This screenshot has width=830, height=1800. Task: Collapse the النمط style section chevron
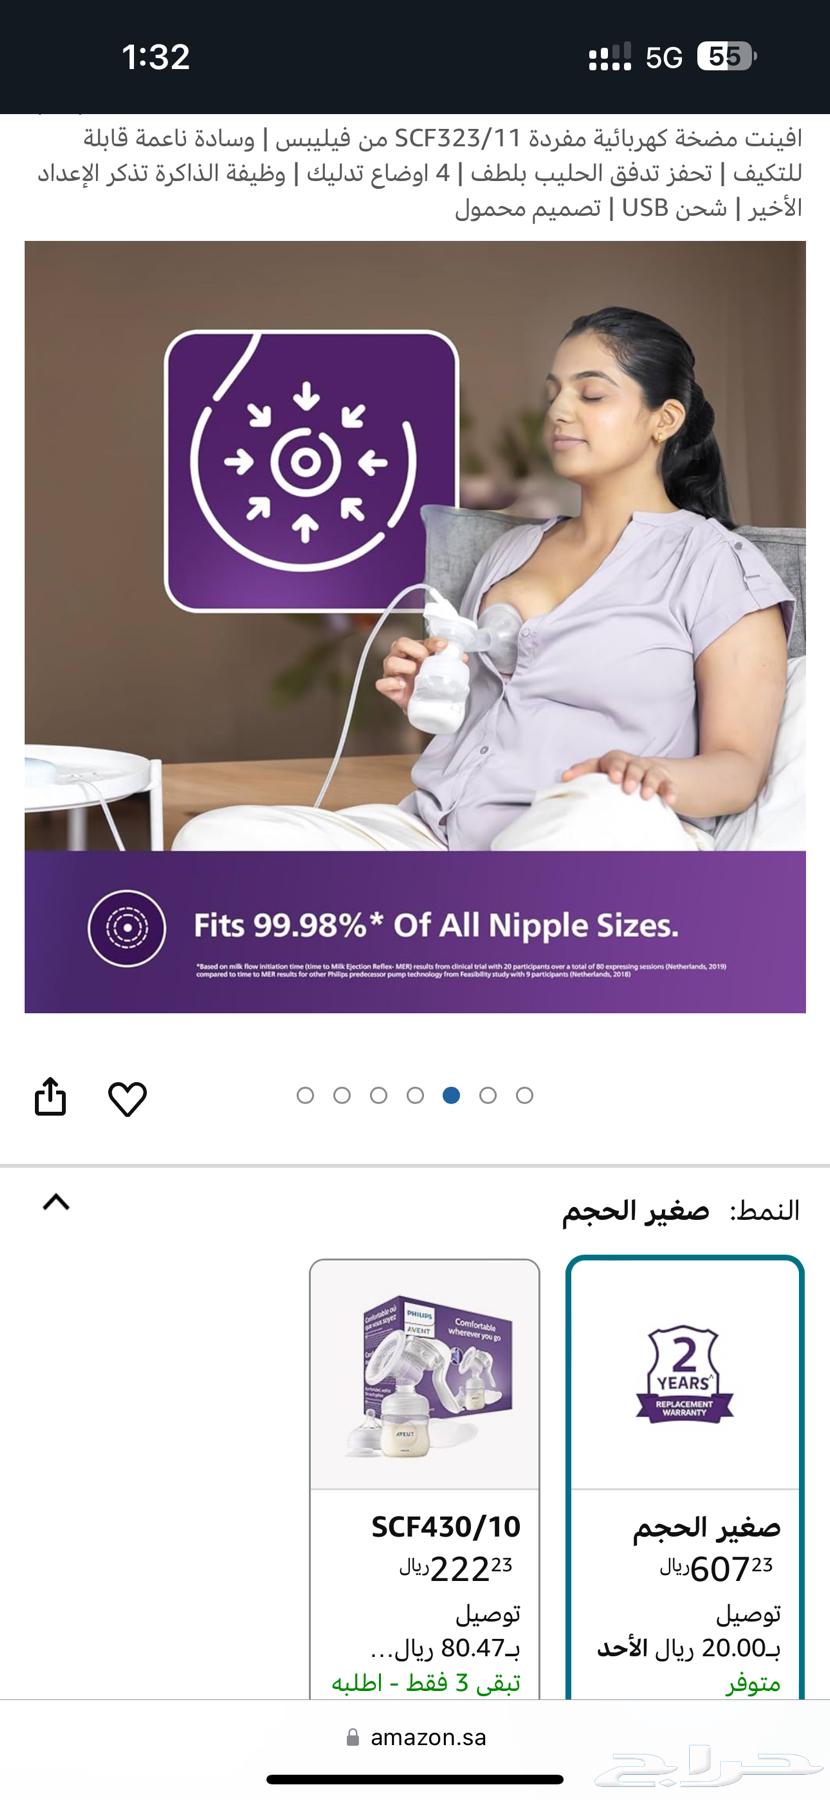[x=56, y=1202]
